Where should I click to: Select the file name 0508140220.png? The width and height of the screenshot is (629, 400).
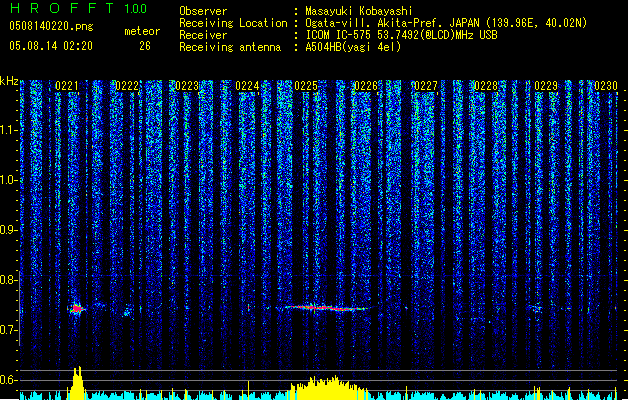pos(51,26)
